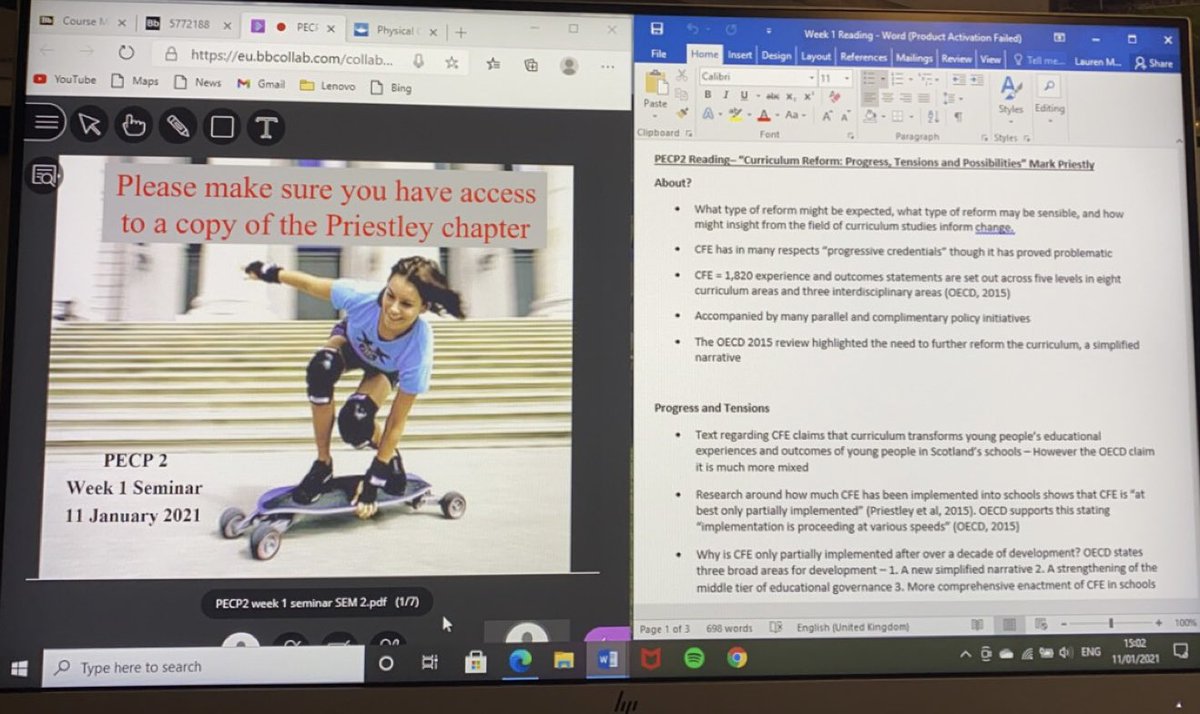Viewport: 1200px width, 714px height.
Task: Shrink font size in Word
Action: click(846, 116)
